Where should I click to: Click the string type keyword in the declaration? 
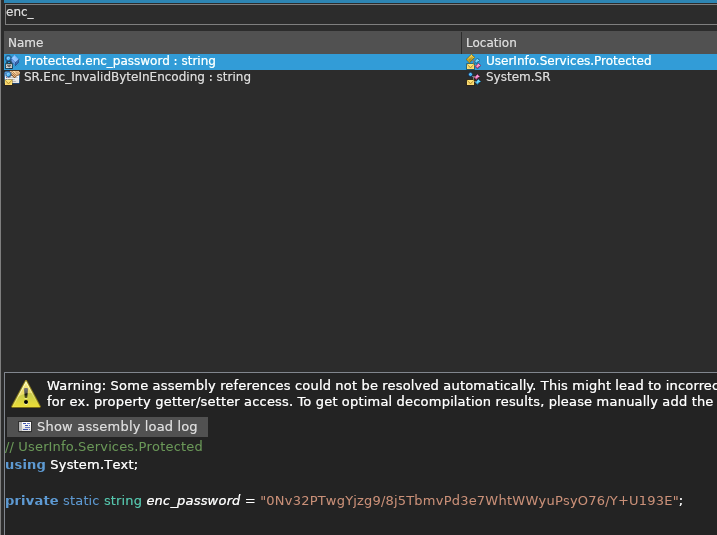point(123,501)
